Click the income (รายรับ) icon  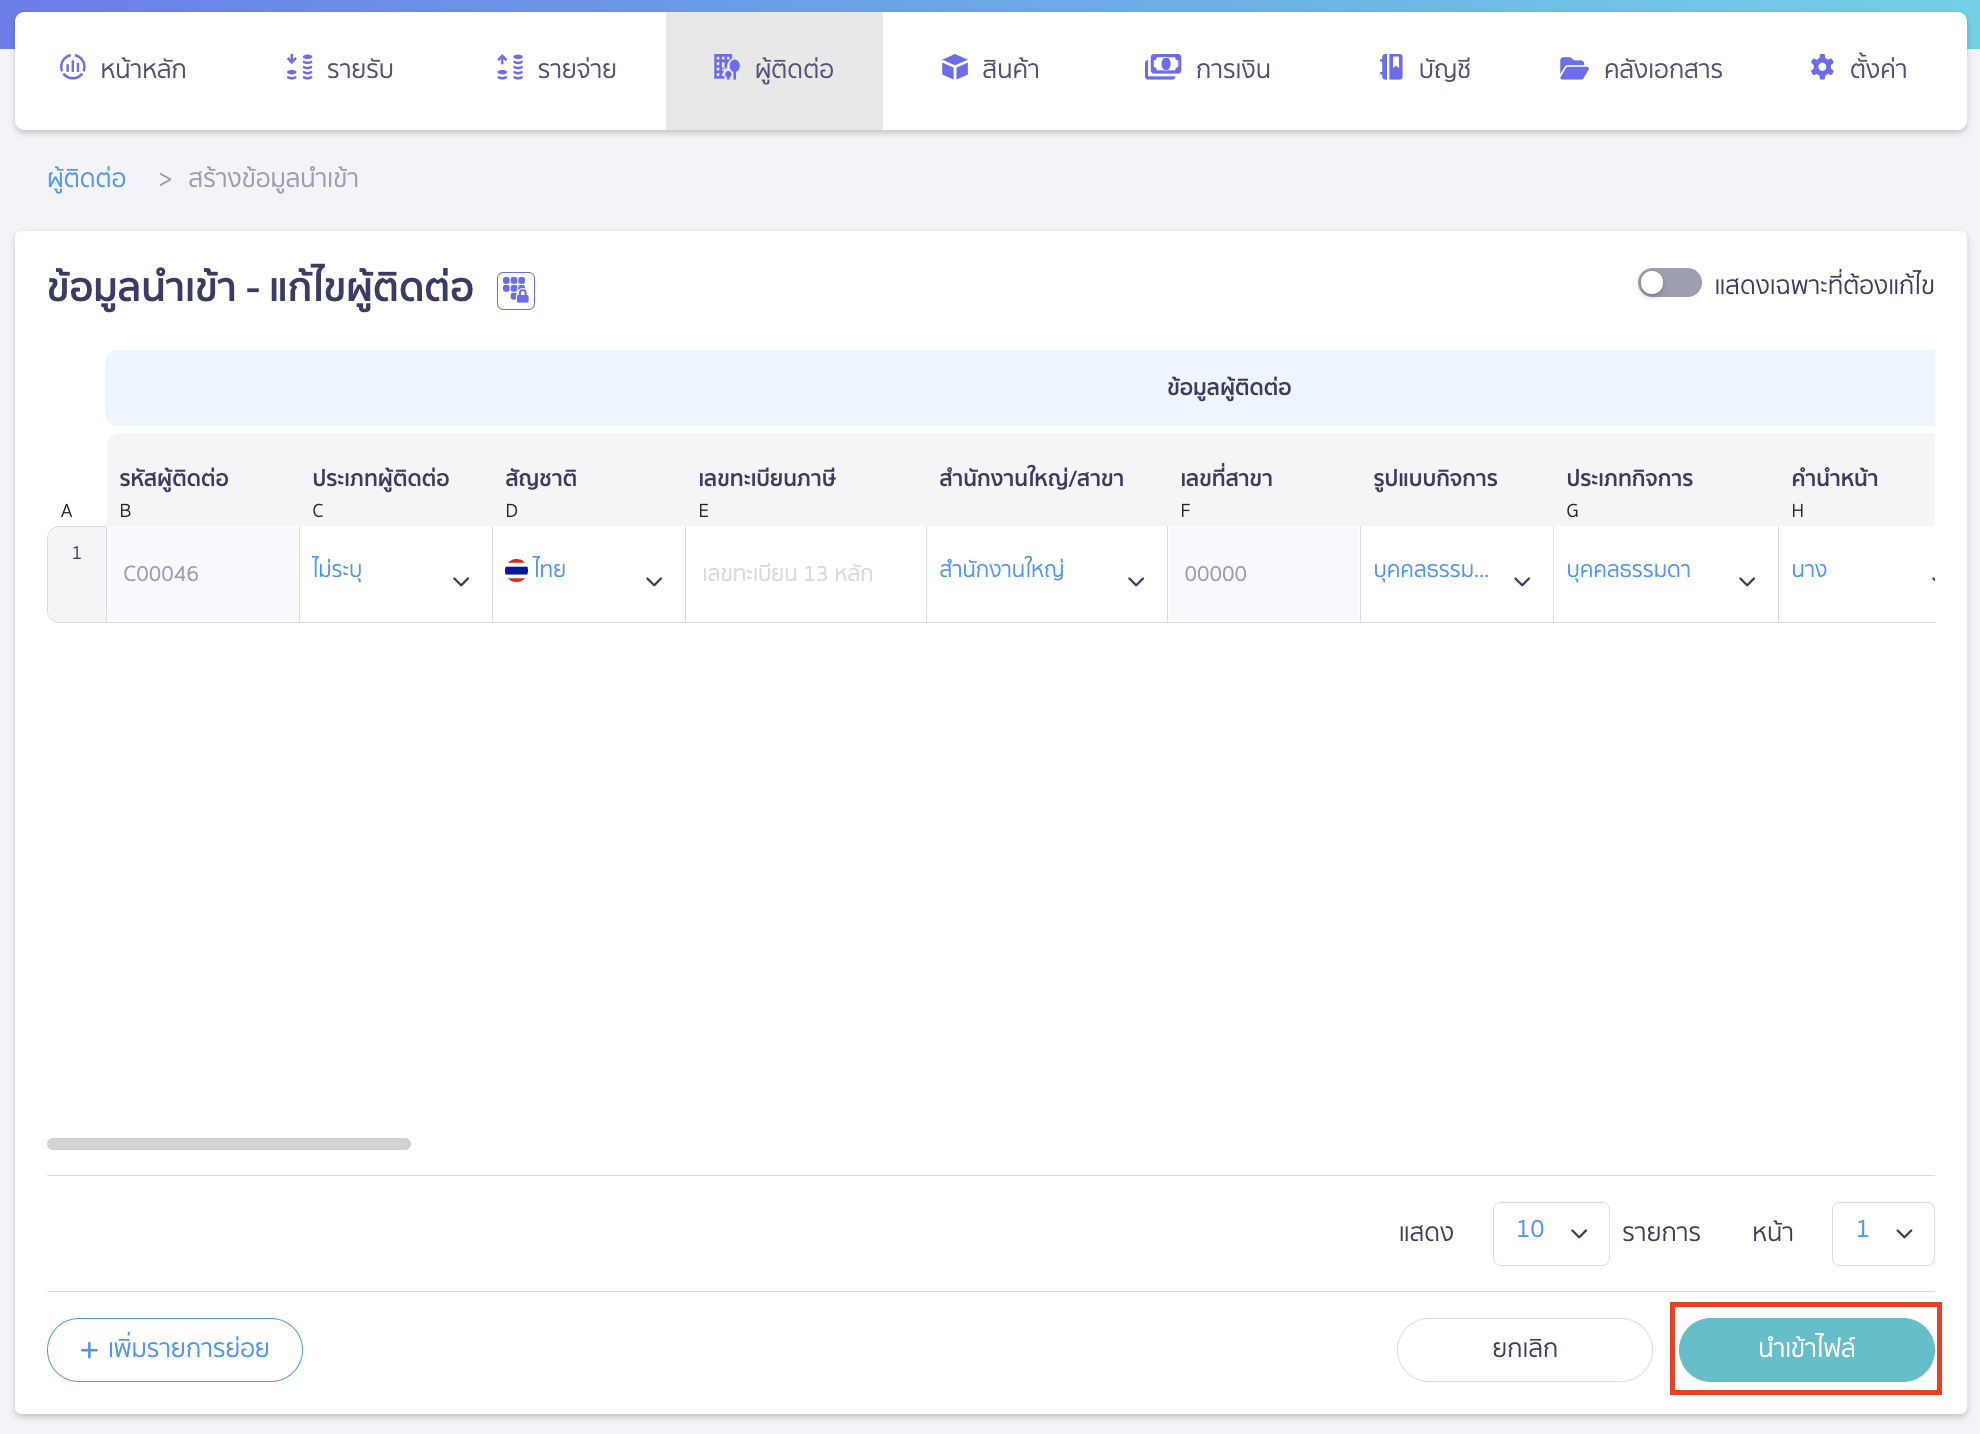299,67
